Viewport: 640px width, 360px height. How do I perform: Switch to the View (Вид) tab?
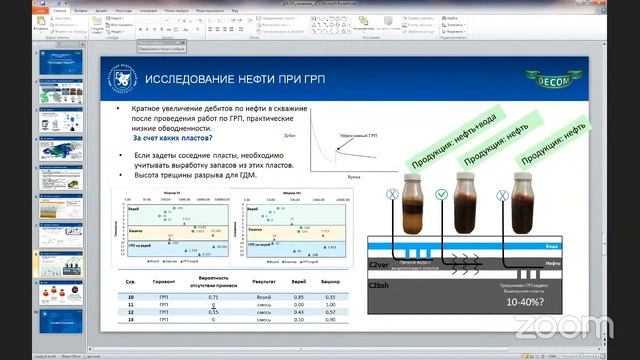click(235, 11)
